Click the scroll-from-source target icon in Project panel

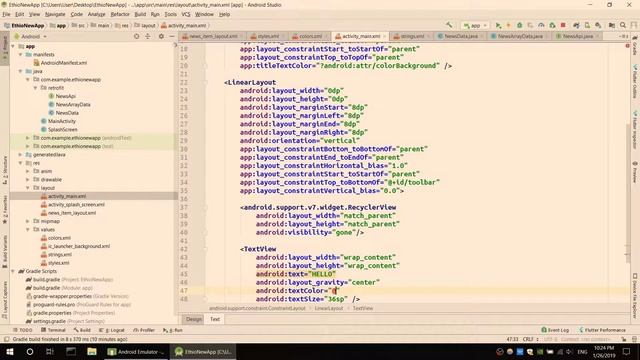click(136, 36)
